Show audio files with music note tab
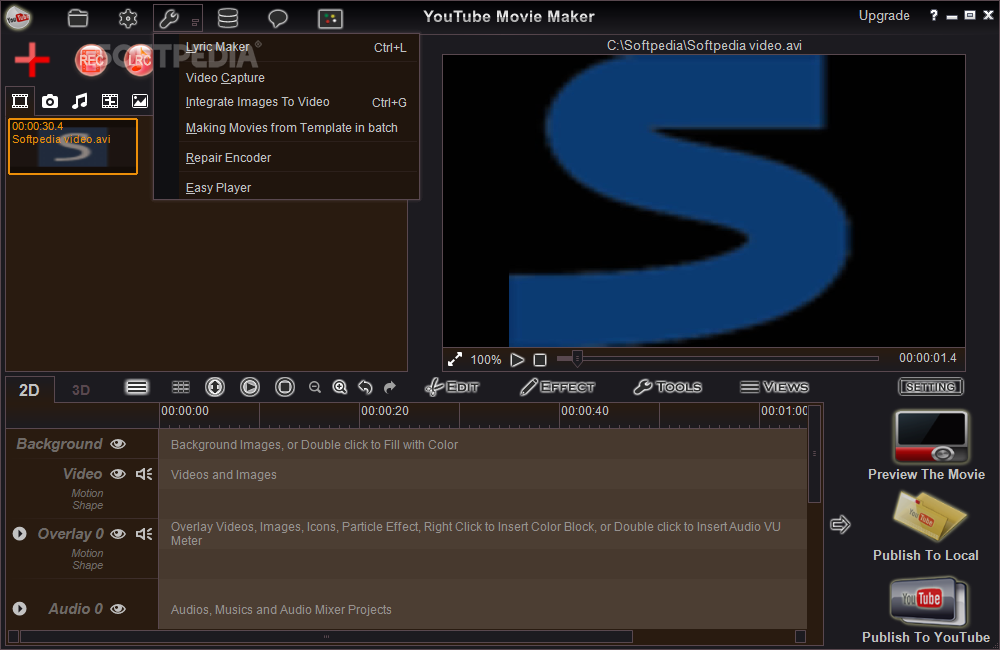This screenshot has width=1000, height=650. 80,101
